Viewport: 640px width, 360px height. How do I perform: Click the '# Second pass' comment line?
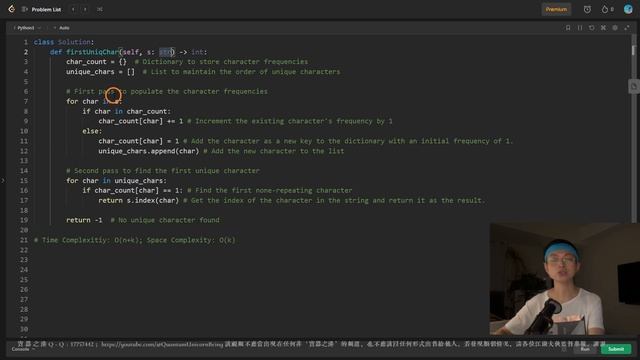pyautogui.click(x=163, y=171)
